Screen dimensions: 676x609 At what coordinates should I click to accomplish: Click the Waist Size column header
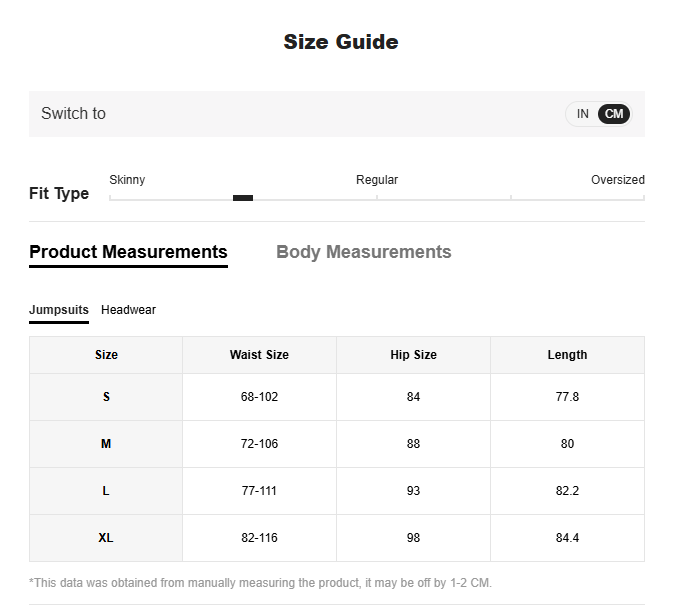[x=259, y=355]
